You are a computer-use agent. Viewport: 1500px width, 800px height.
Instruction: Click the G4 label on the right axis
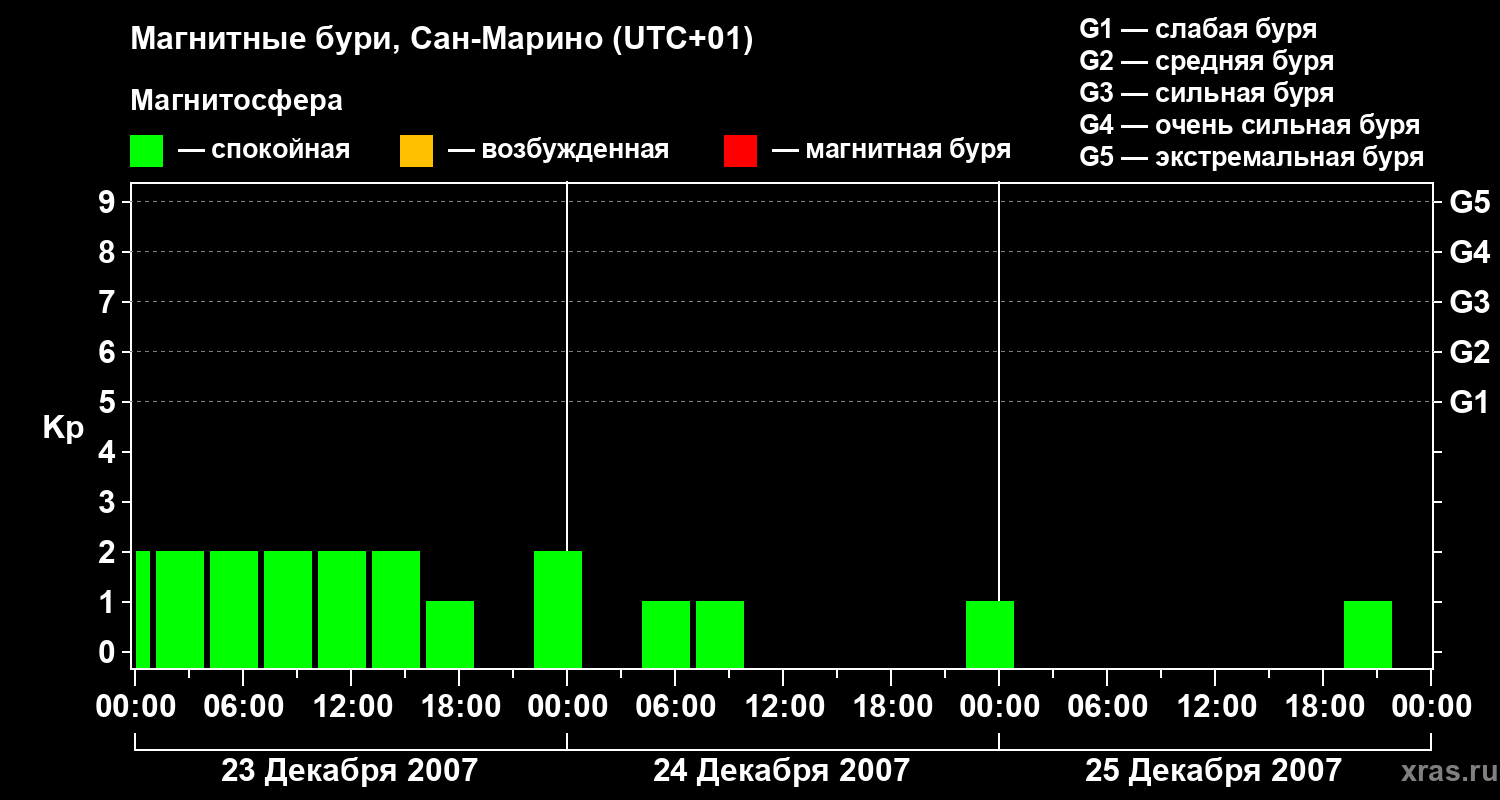pos(1469,252)
